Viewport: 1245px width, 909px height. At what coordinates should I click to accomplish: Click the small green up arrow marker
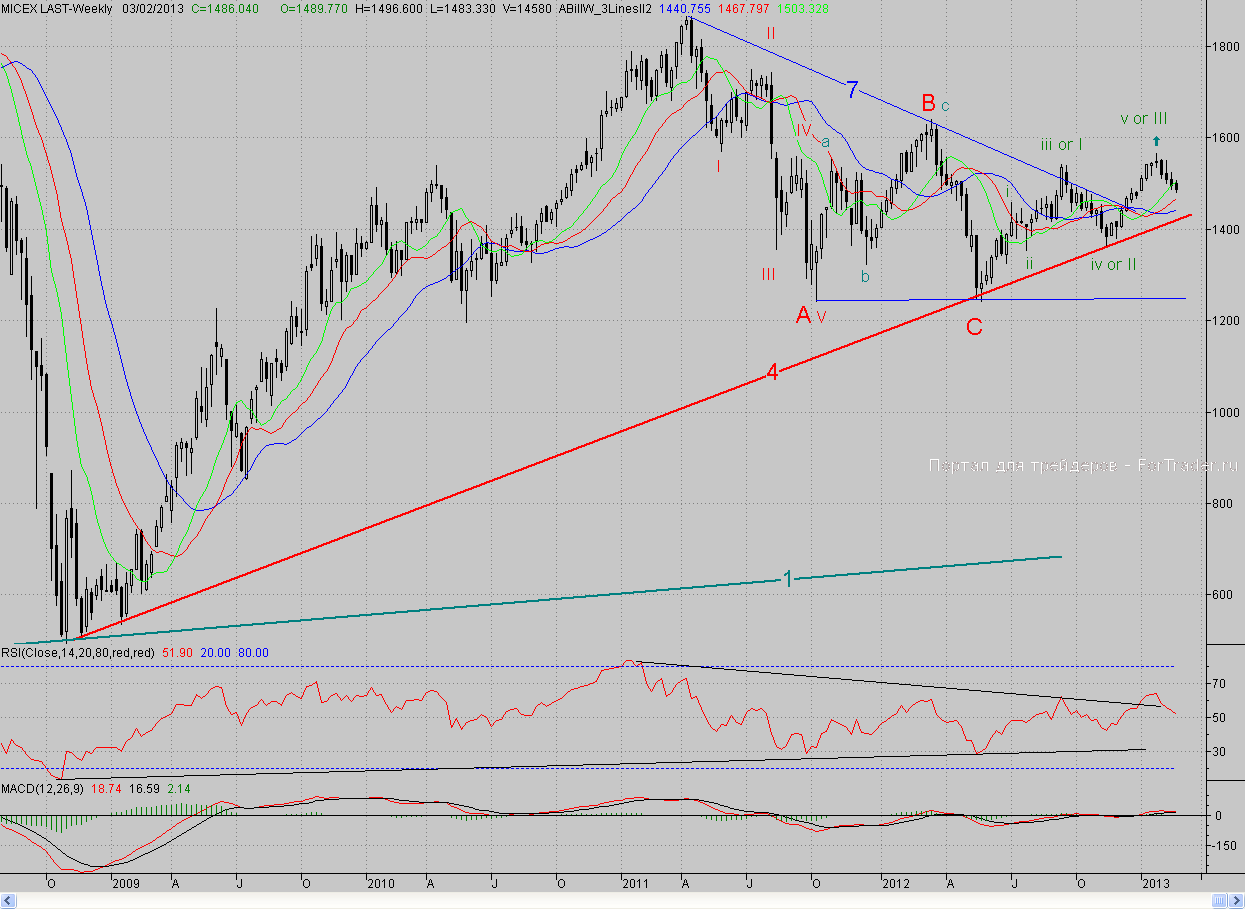coord(1156,141)
